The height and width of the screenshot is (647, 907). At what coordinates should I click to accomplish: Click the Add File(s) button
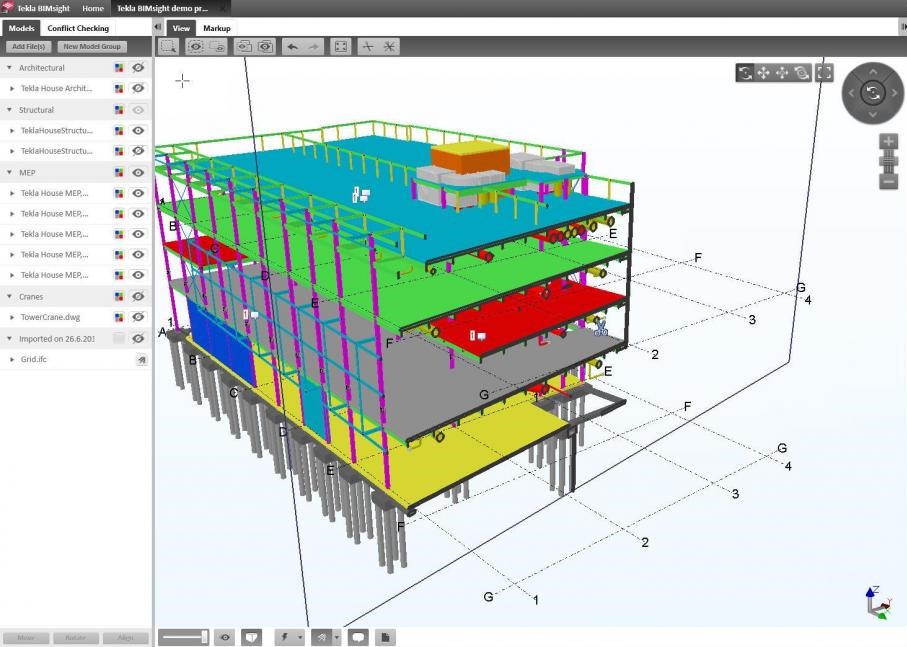tap(28, 46)
